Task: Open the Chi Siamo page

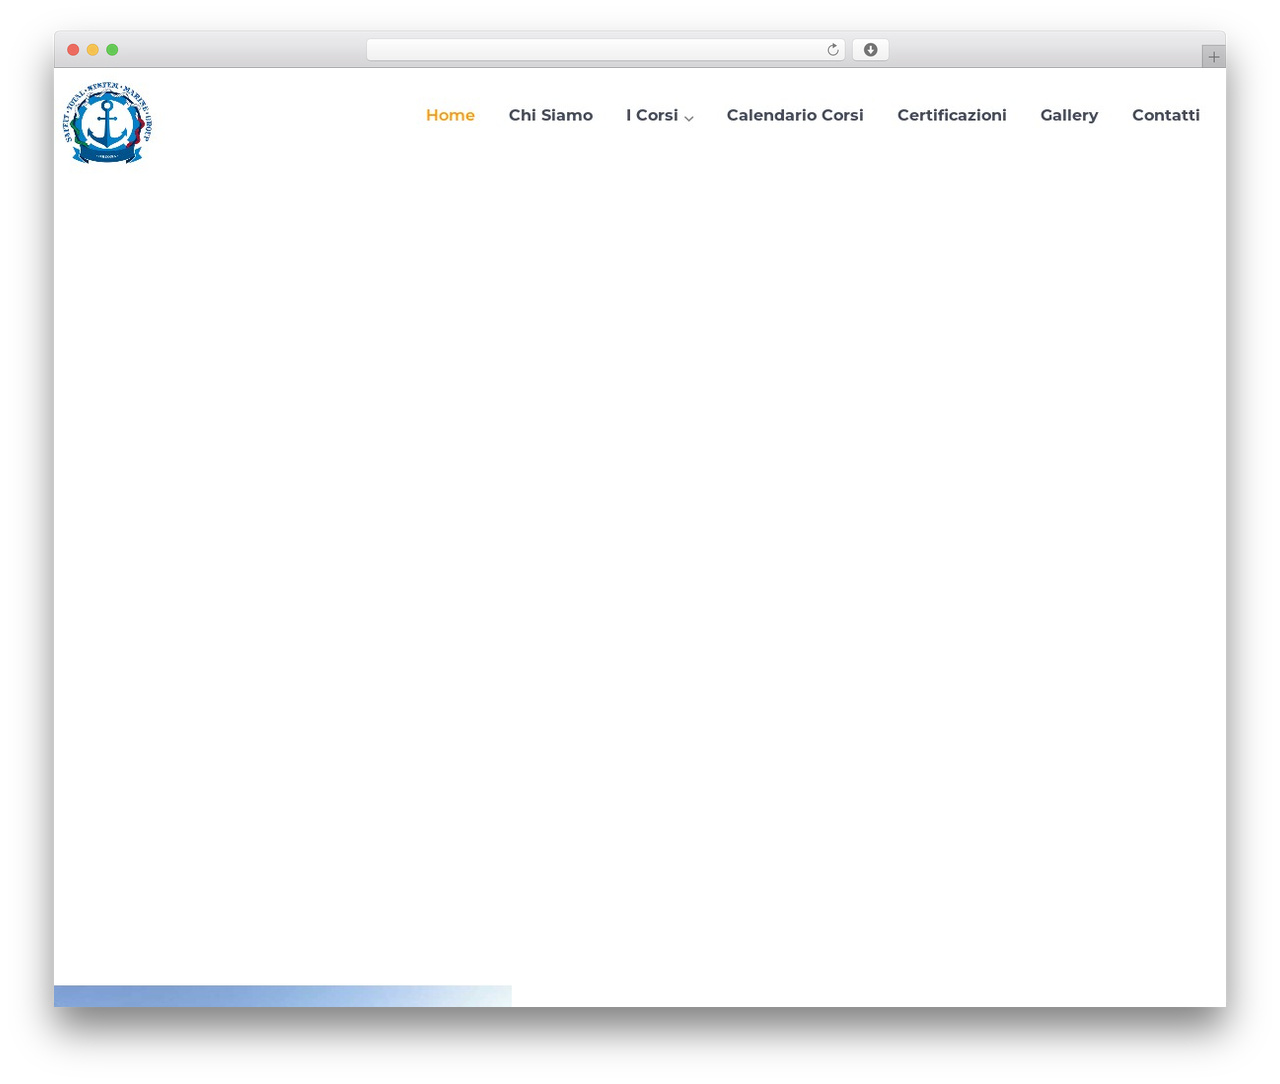Action: [550, 115]
